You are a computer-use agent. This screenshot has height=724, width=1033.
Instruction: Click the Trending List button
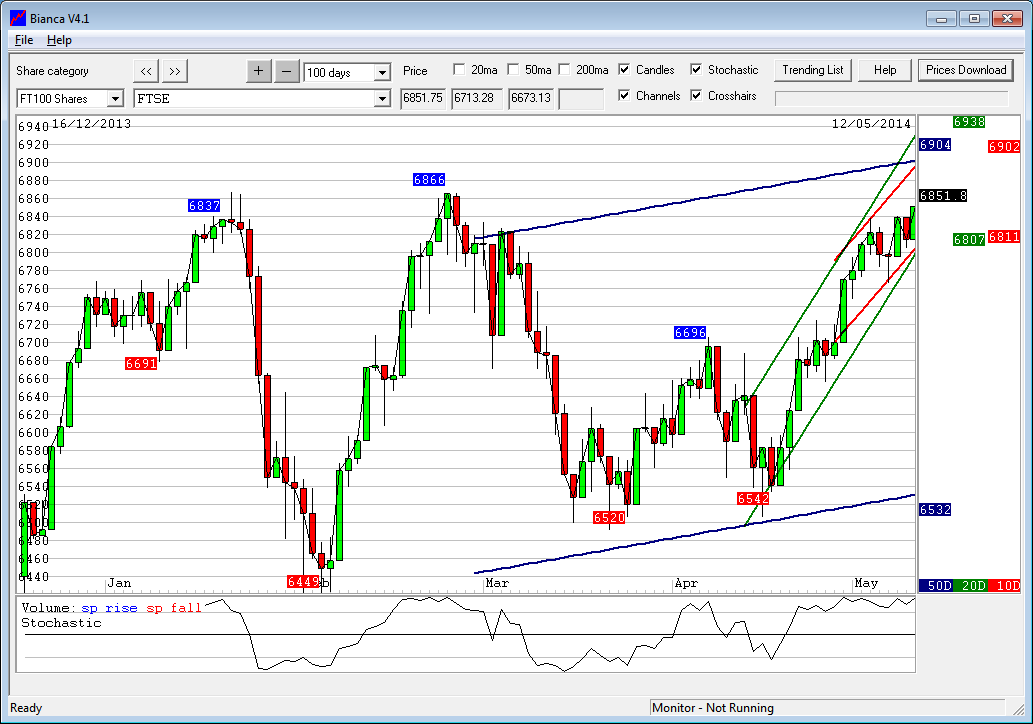click(x=813, y=70)
